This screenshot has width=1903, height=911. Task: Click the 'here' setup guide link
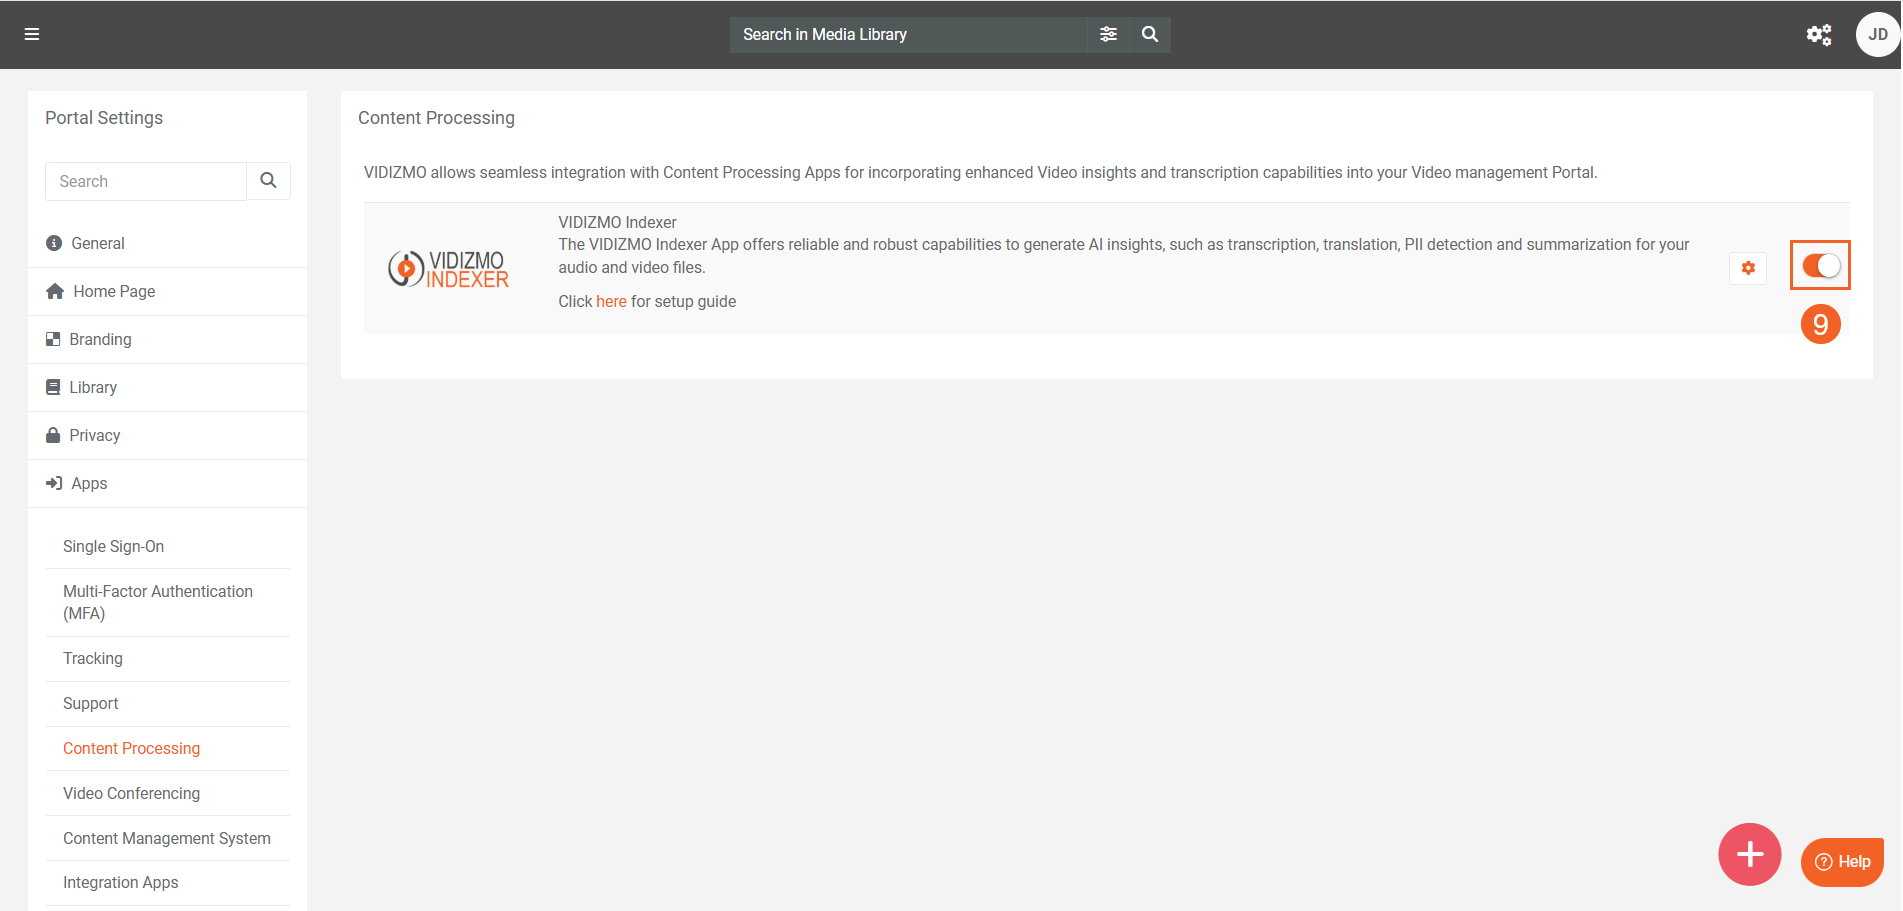point(611,302)
